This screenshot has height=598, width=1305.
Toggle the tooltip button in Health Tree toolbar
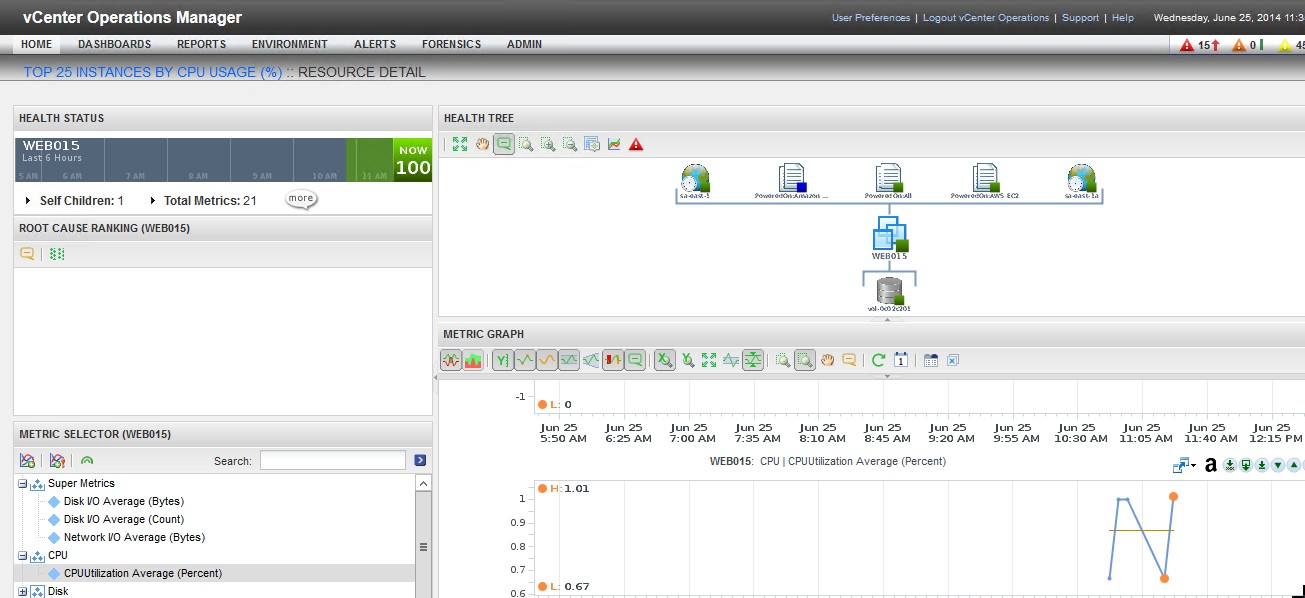pyautogui.click(x=504, y=144)
